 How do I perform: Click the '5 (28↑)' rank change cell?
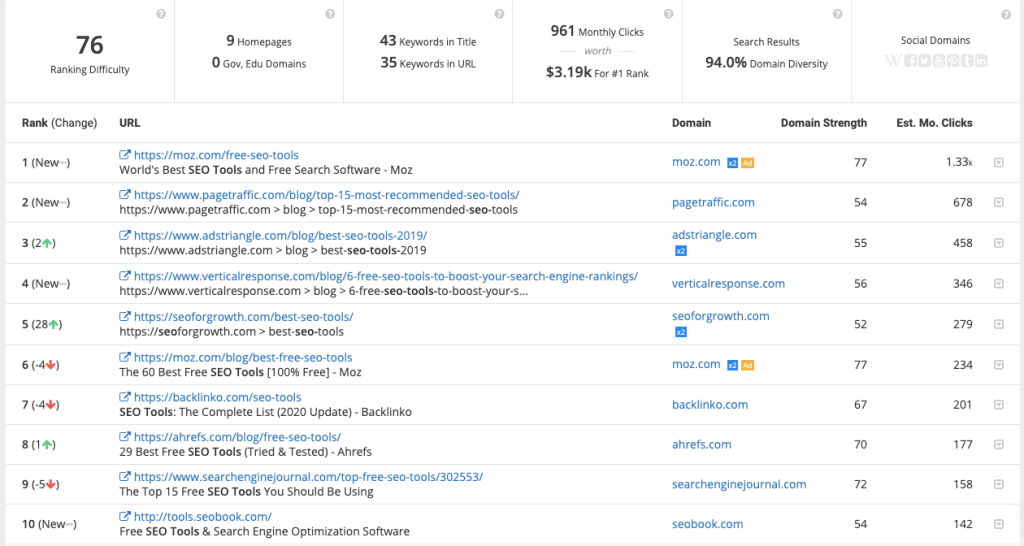42,324
